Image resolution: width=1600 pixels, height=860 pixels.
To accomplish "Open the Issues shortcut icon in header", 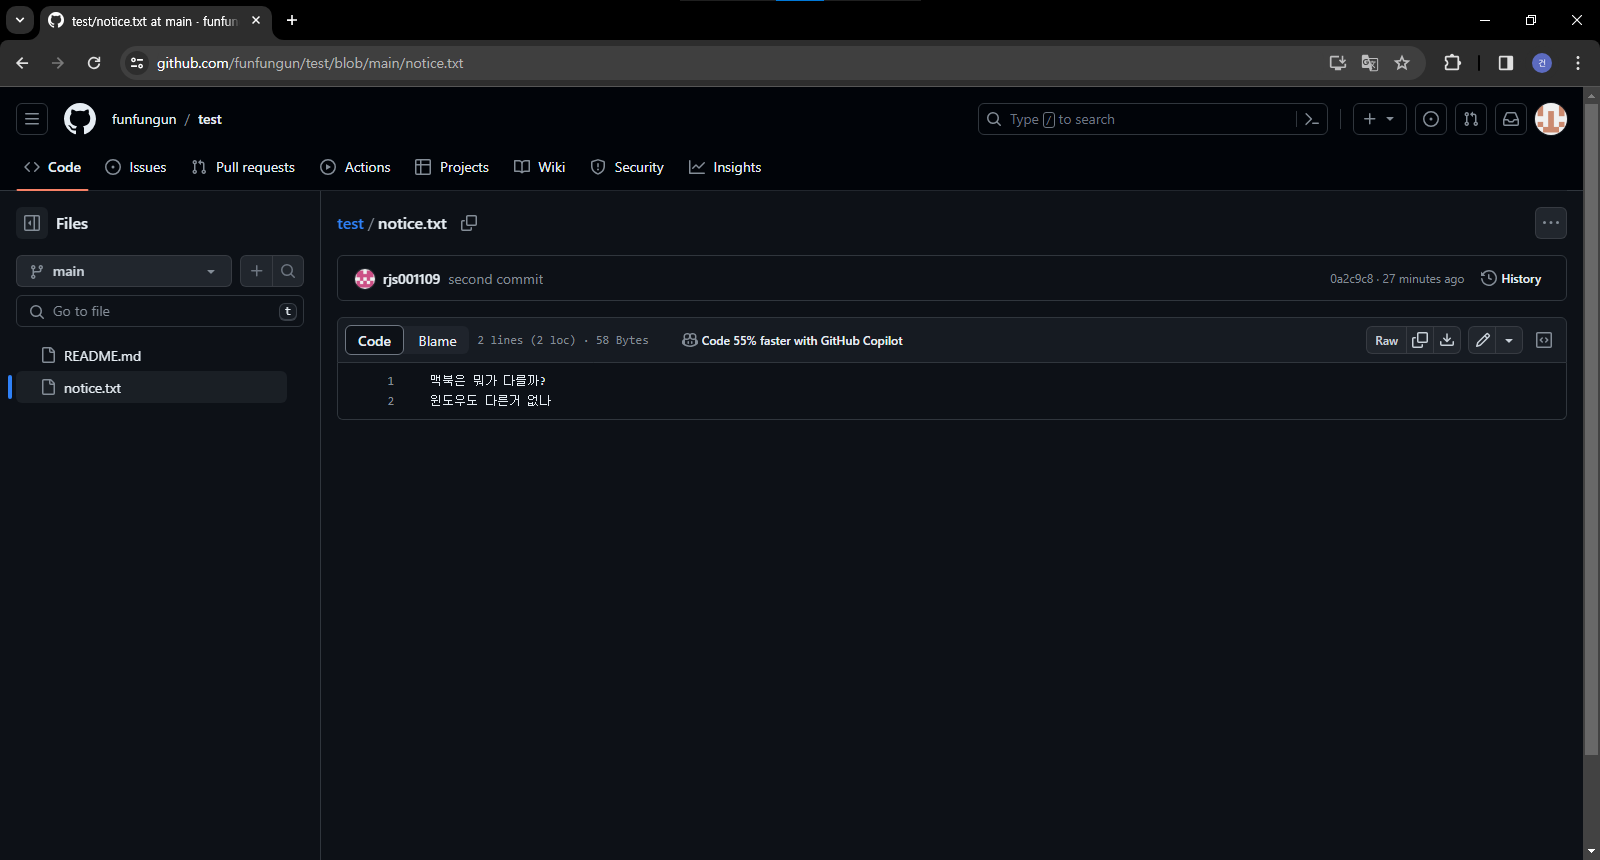I will pos(1431,119).
